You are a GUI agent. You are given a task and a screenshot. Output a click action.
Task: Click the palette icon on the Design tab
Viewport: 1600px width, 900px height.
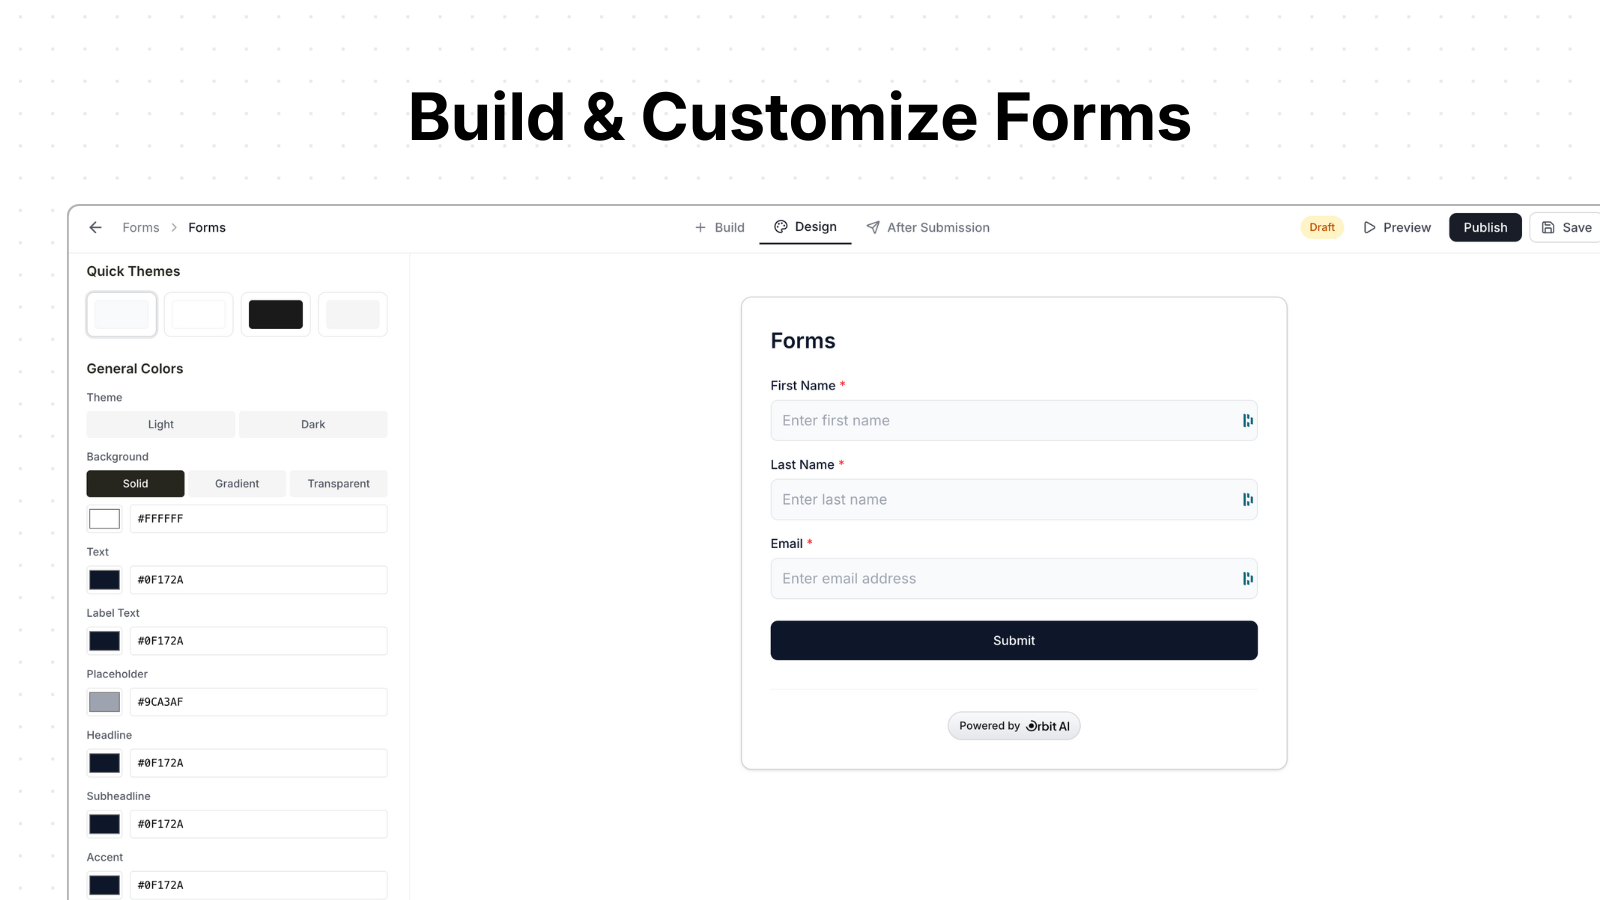click(781, 227)
